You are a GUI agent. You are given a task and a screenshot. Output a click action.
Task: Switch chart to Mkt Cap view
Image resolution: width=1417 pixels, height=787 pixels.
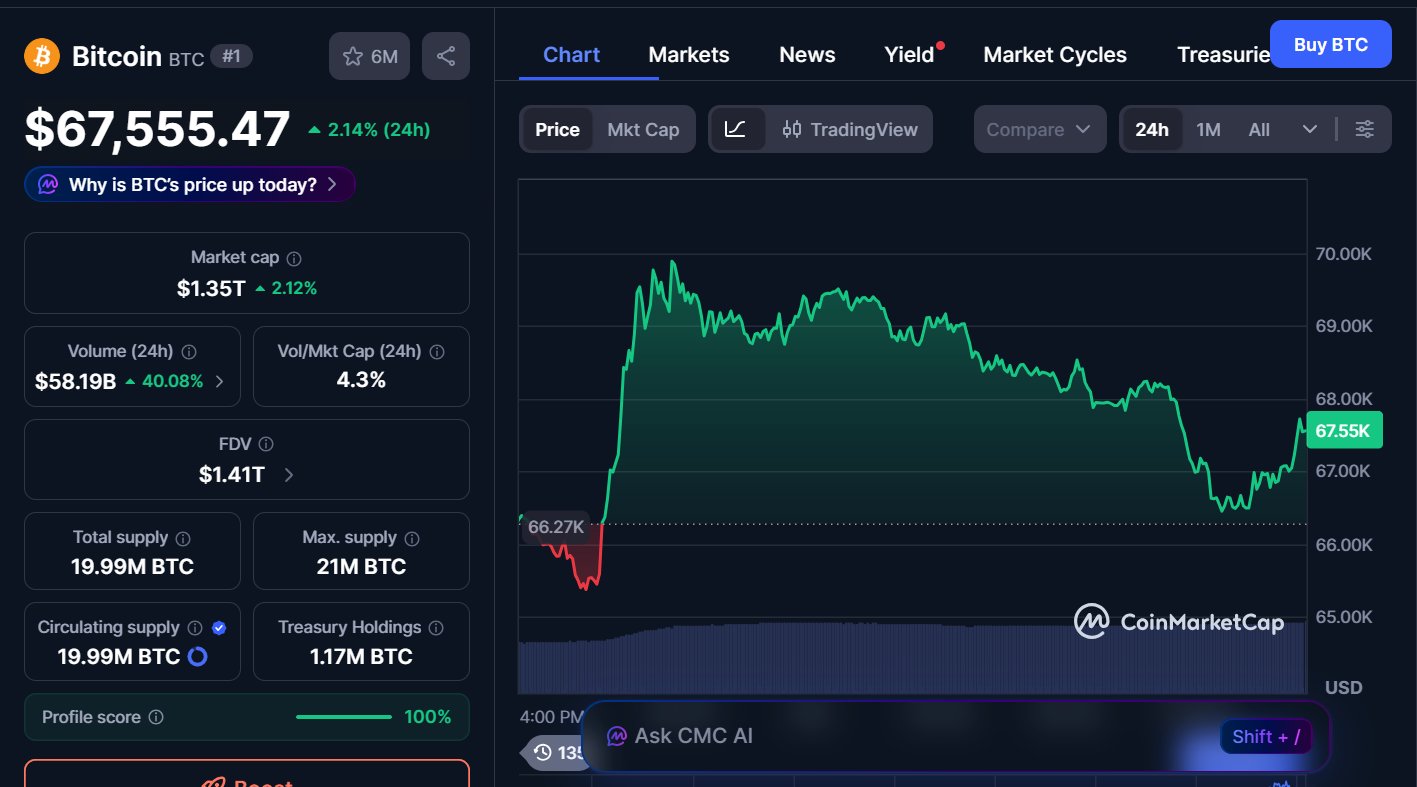pos(643,129)
